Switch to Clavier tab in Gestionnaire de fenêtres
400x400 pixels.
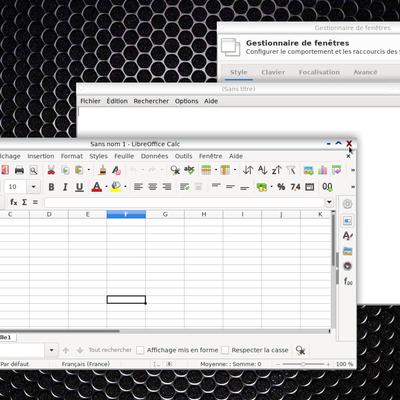[x=273, y=72]
